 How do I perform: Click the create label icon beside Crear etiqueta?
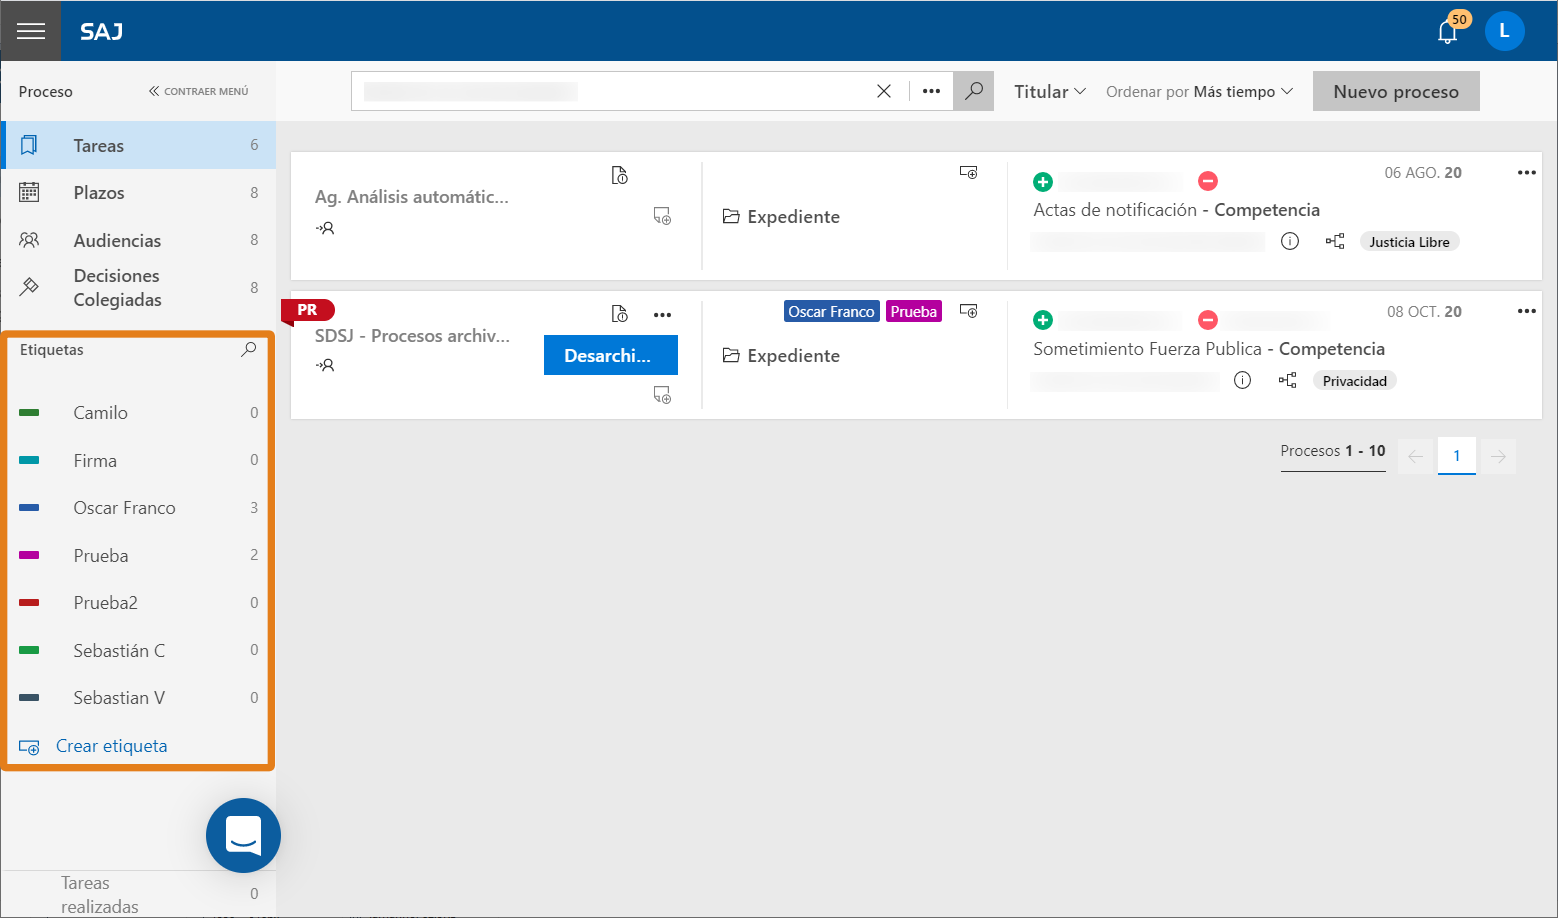click(x=29, y=747)
